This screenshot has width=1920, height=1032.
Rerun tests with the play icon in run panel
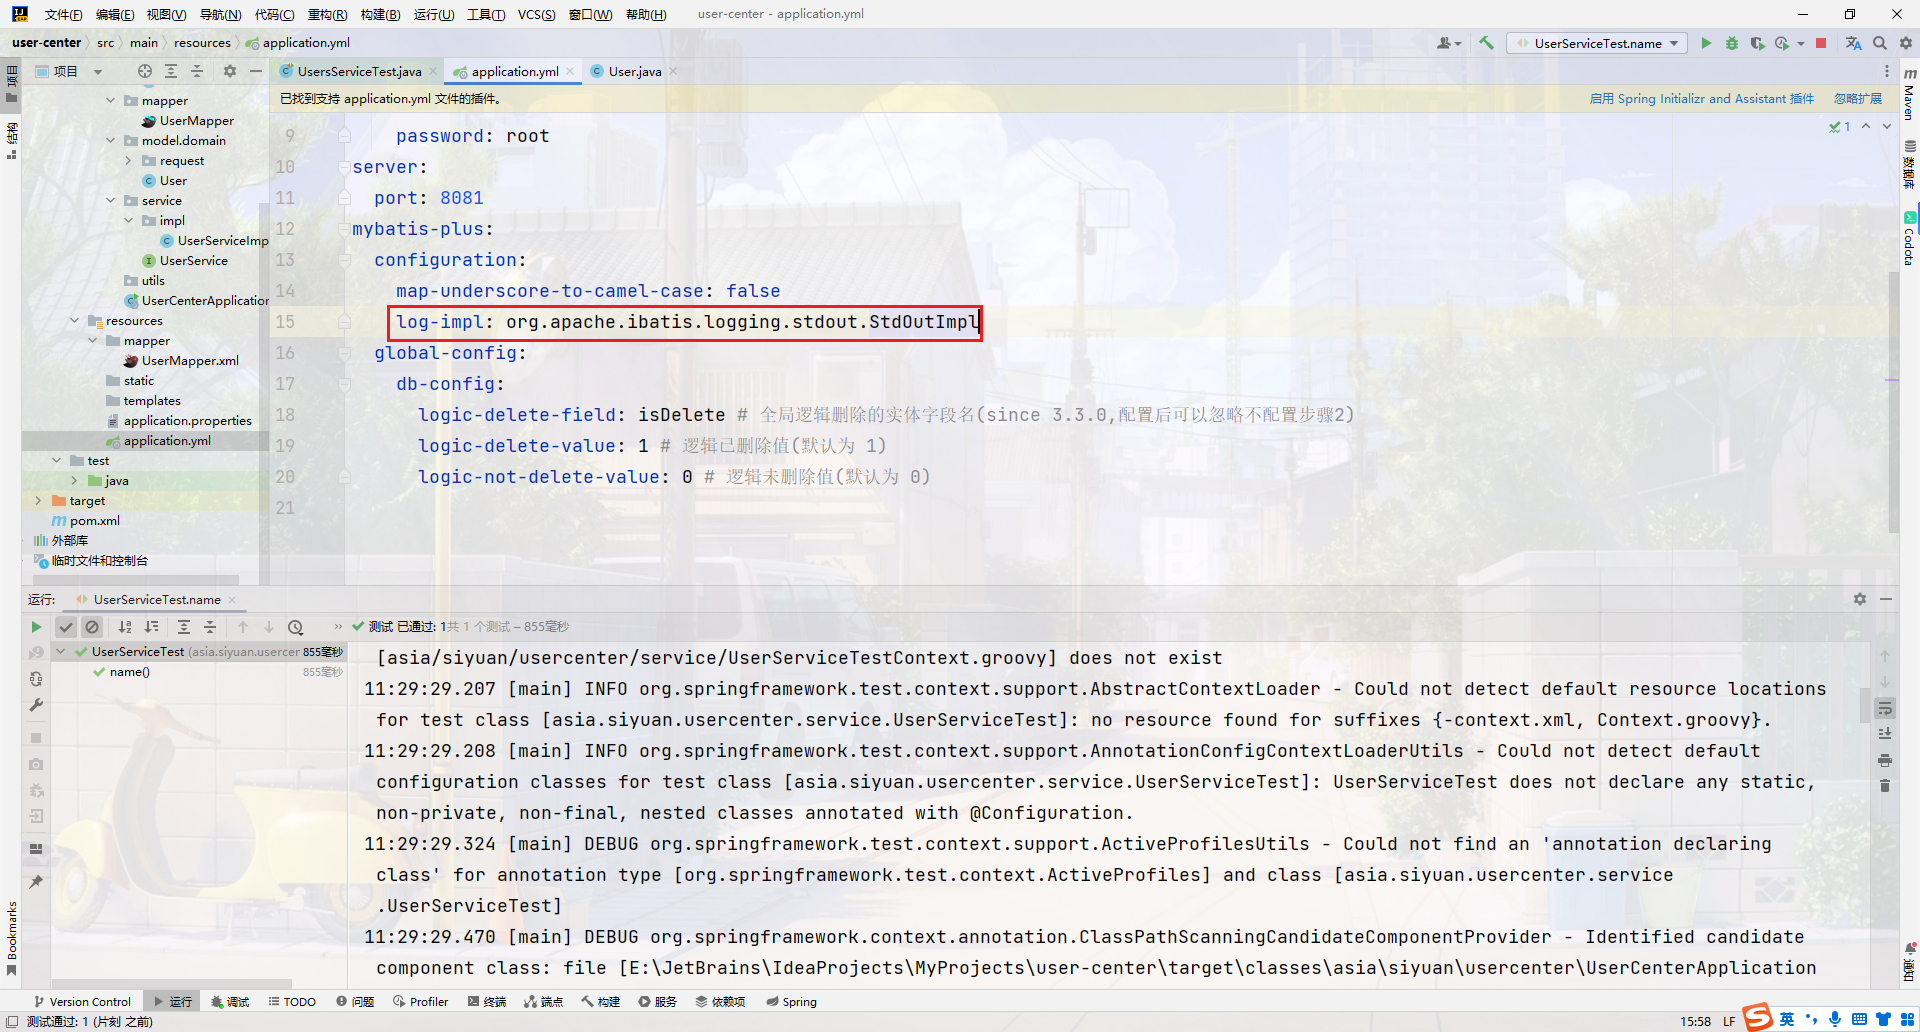pyautogui.click(x=36, y=627)
